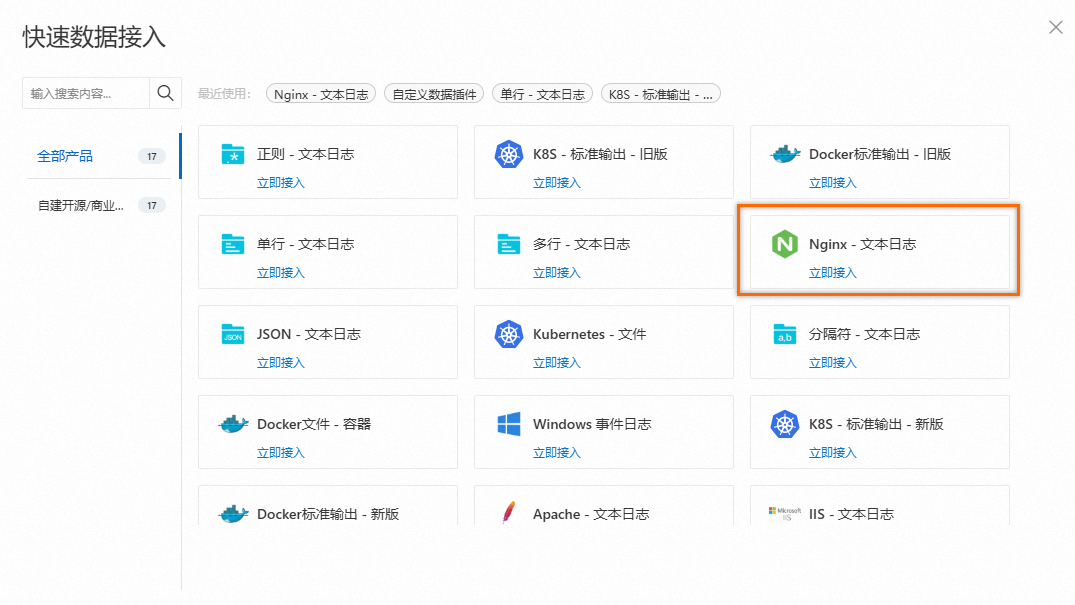Screen dimensions: 1075x605
Task: Click the 分隔符 a,b folder icon
Action: point(785,334)
